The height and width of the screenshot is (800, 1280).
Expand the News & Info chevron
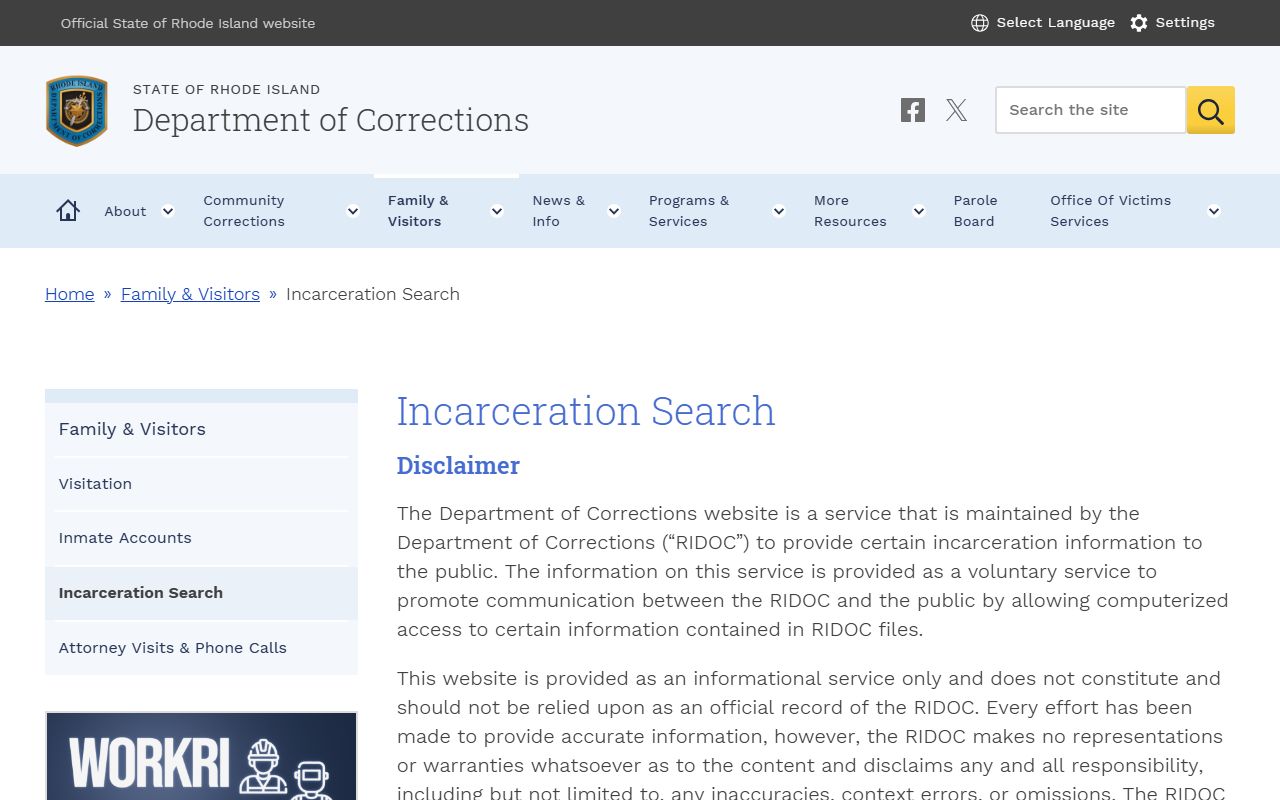click(x=614, y=211)
